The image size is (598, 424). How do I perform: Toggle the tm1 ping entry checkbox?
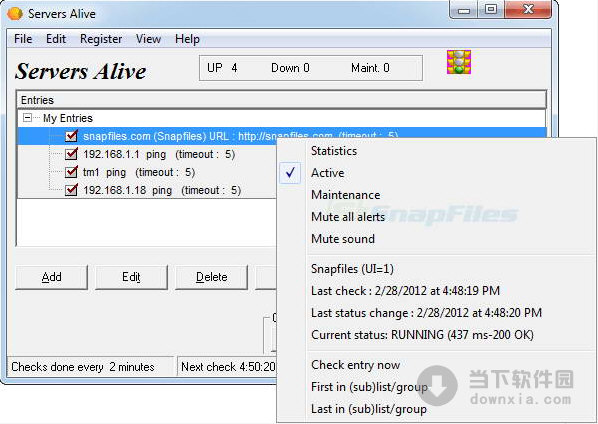click(x=71, y=172)
